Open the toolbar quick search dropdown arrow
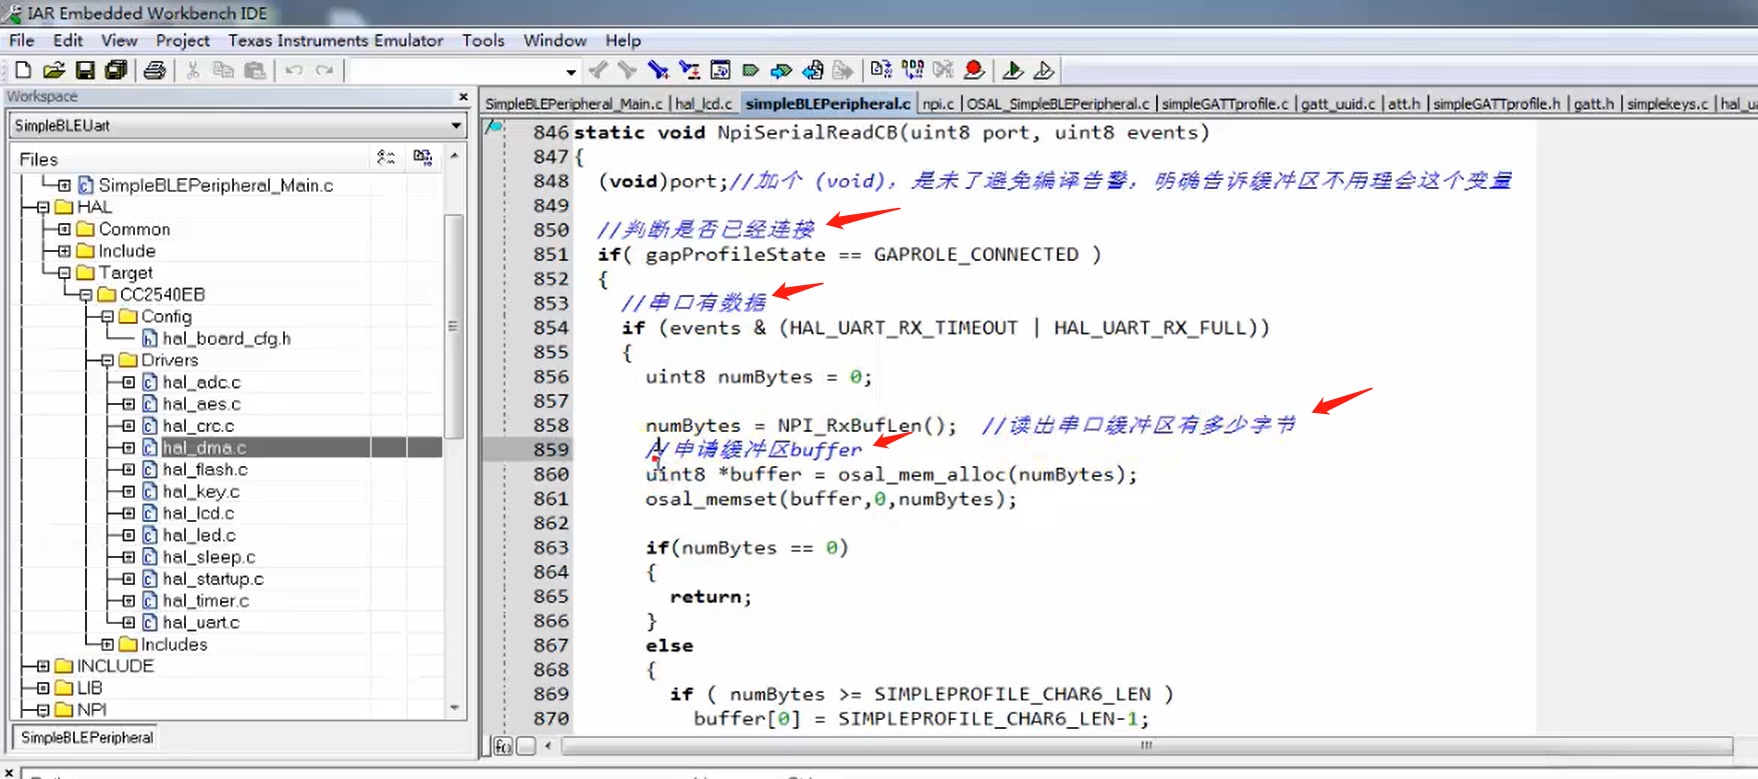The image size is (1758, 779). 571,71
